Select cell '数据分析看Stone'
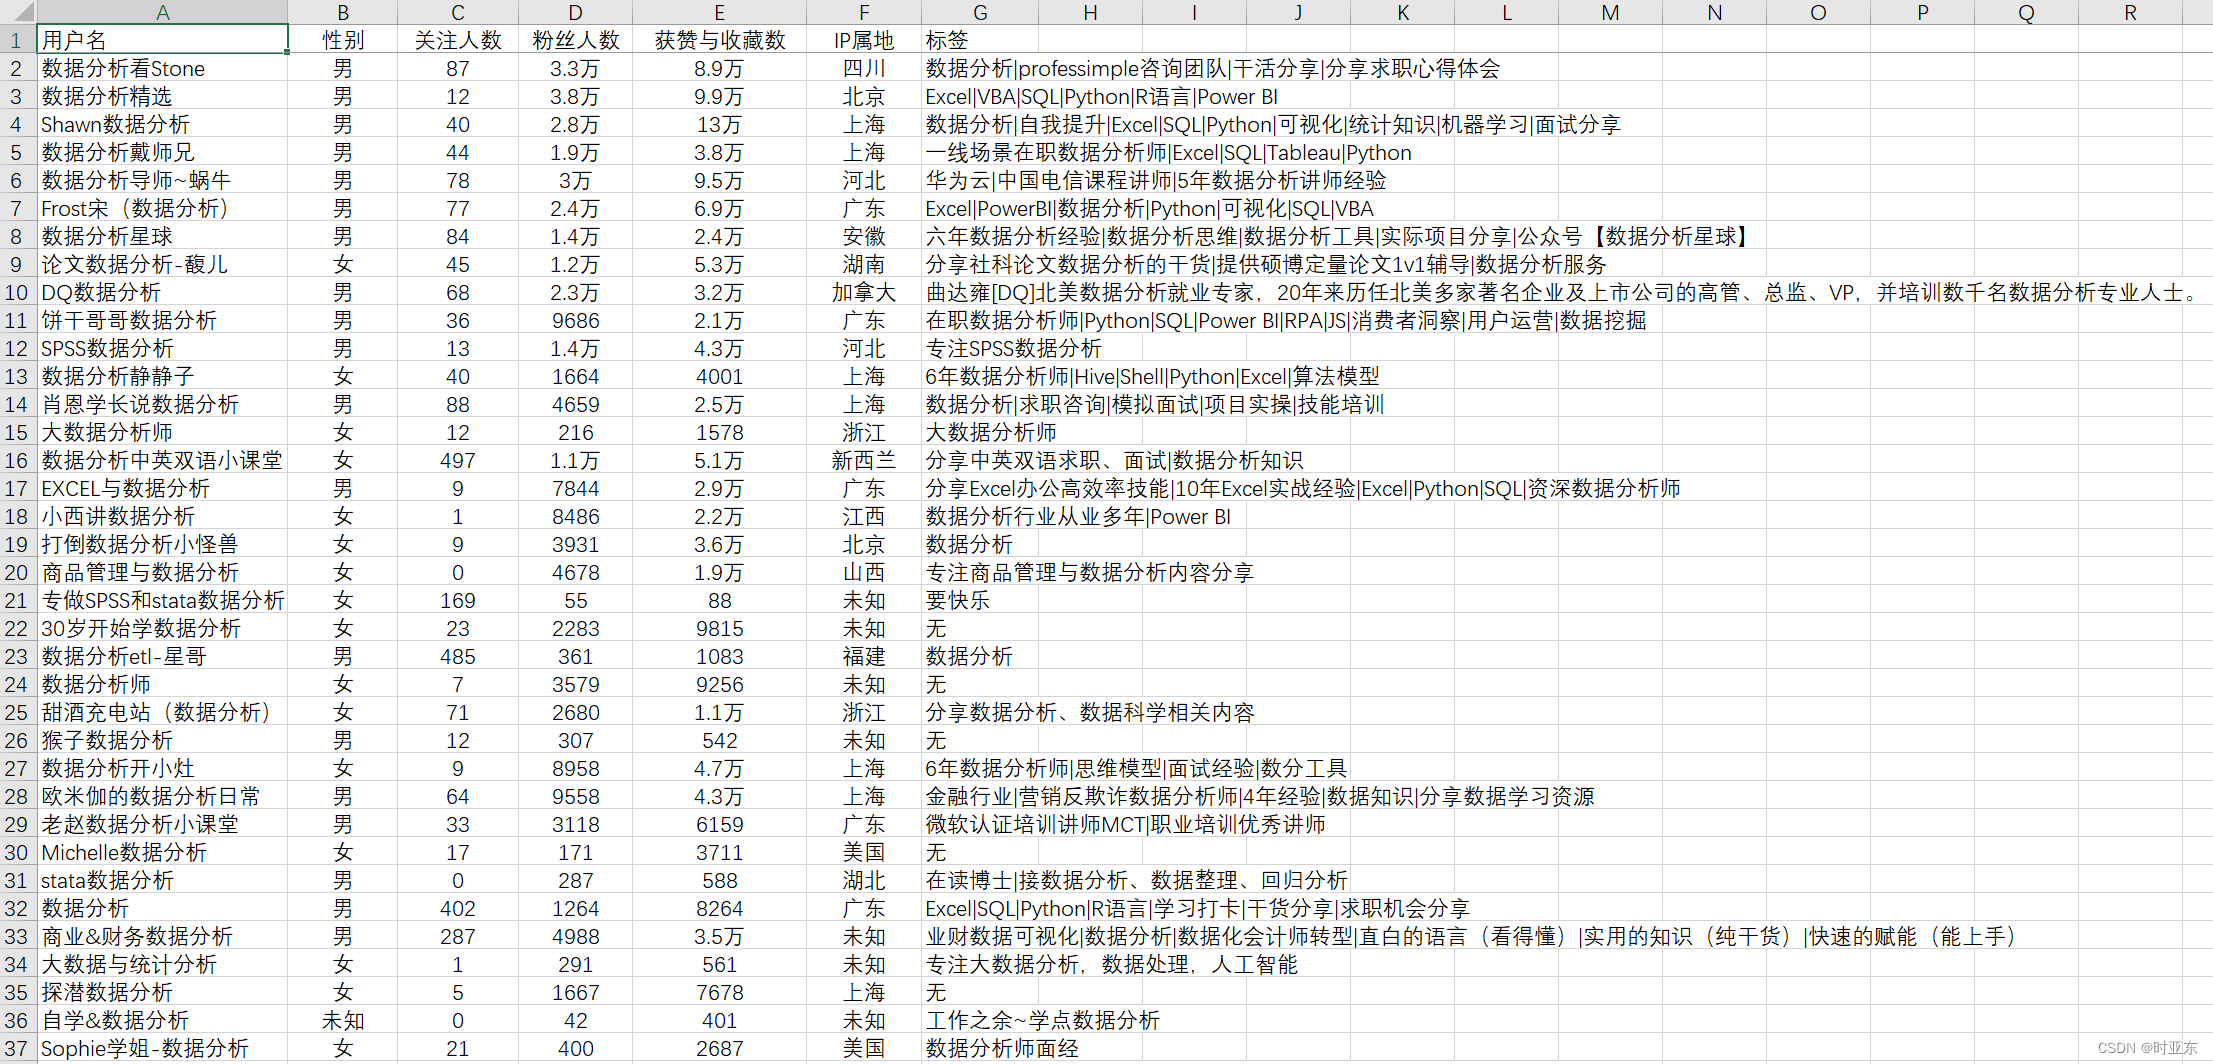 coord(162,69)
